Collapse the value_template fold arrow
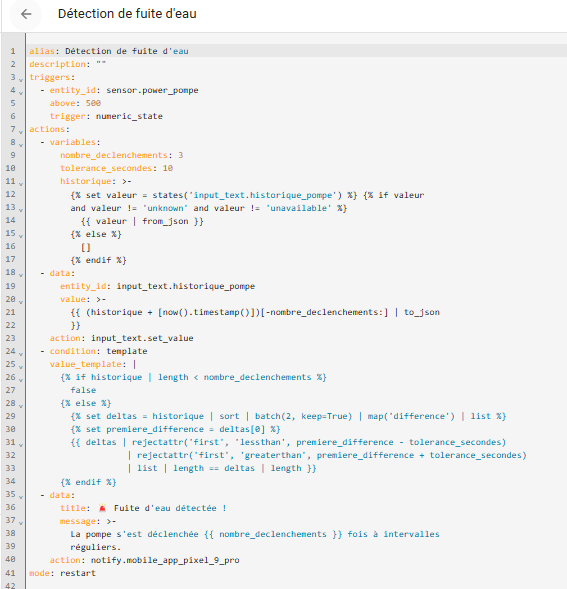The image size is (567, 589). (21, 367)
